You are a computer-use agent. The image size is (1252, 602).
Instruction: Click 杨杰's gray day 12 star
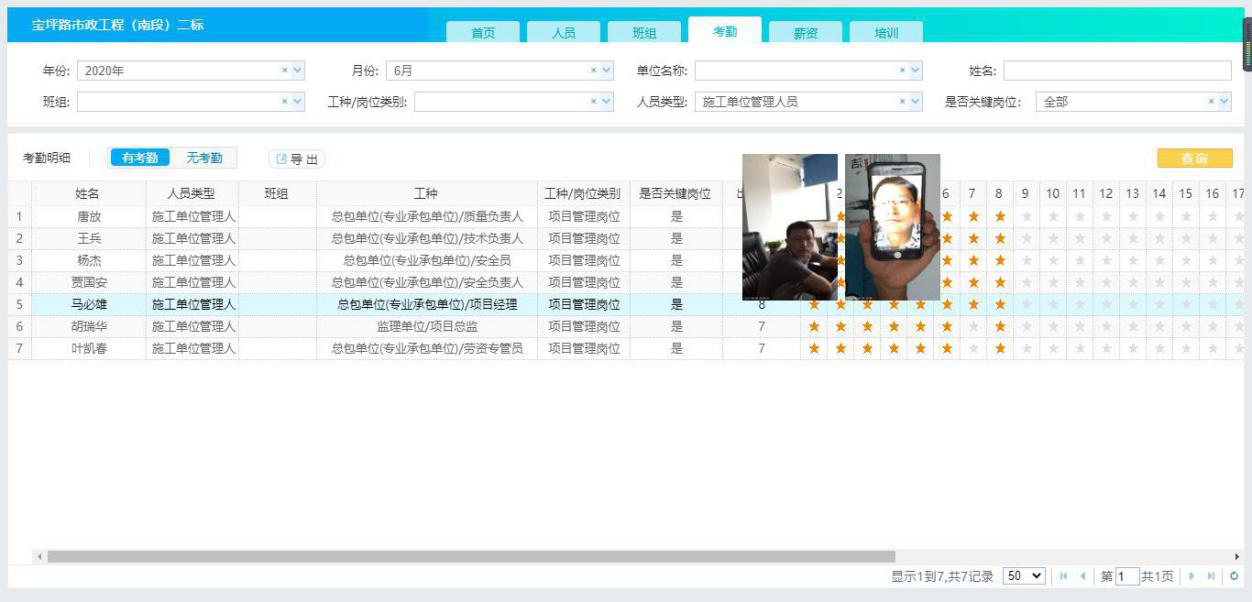point(1105,260)
